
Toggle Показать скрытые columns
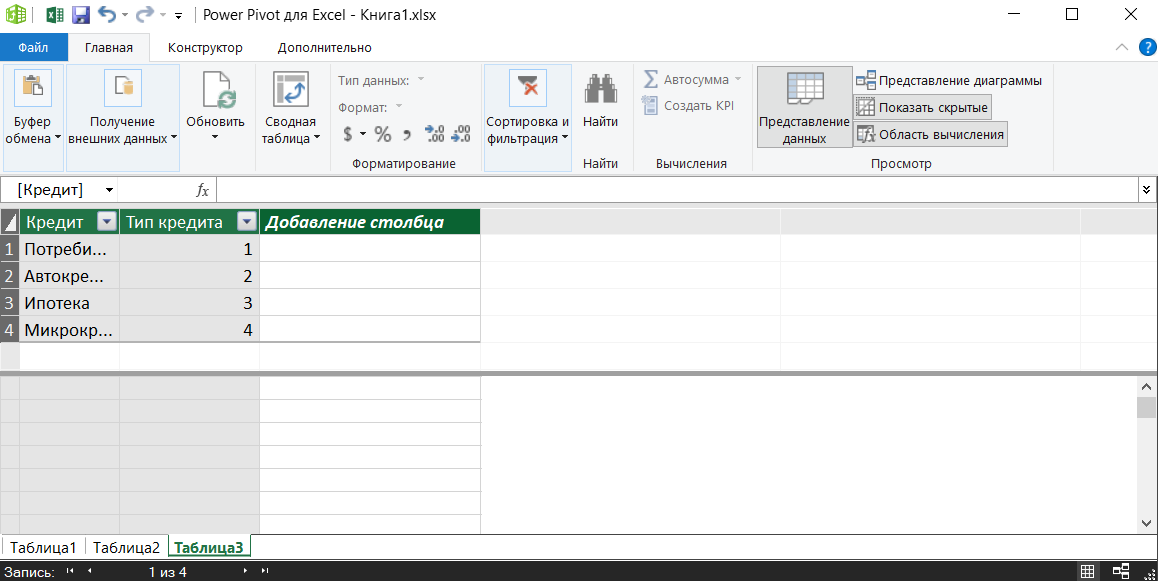pos(921,107)
